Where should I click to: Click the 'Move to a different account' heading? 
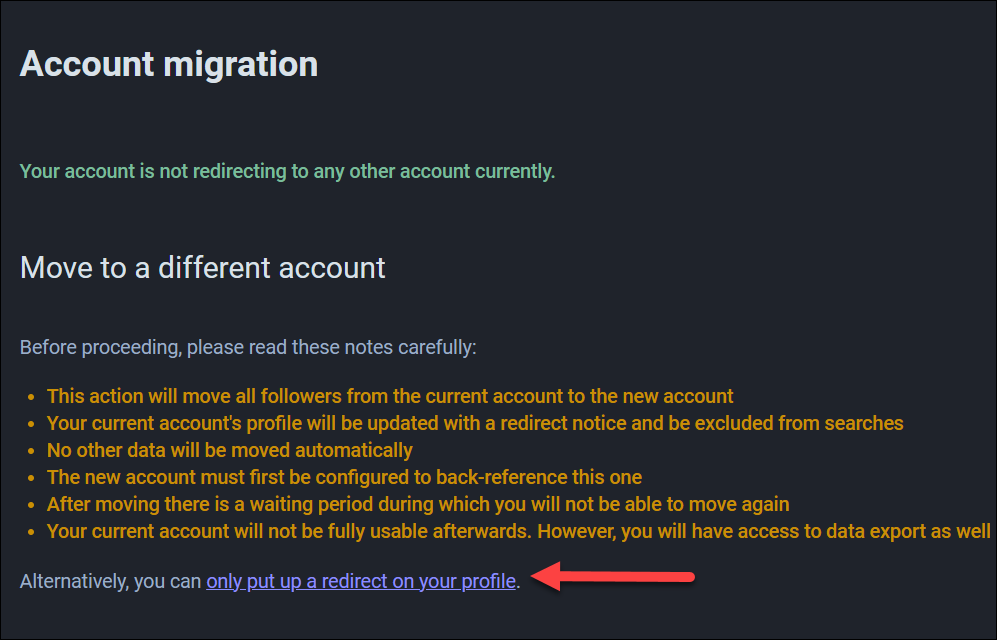tap(202, 268)
